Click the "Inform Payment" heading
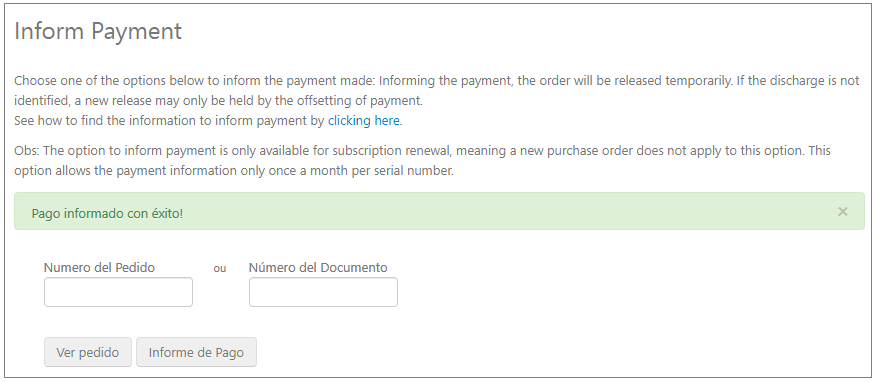This screenshot has width=876, height=382. pyautogui.click(x=98, y=31)
